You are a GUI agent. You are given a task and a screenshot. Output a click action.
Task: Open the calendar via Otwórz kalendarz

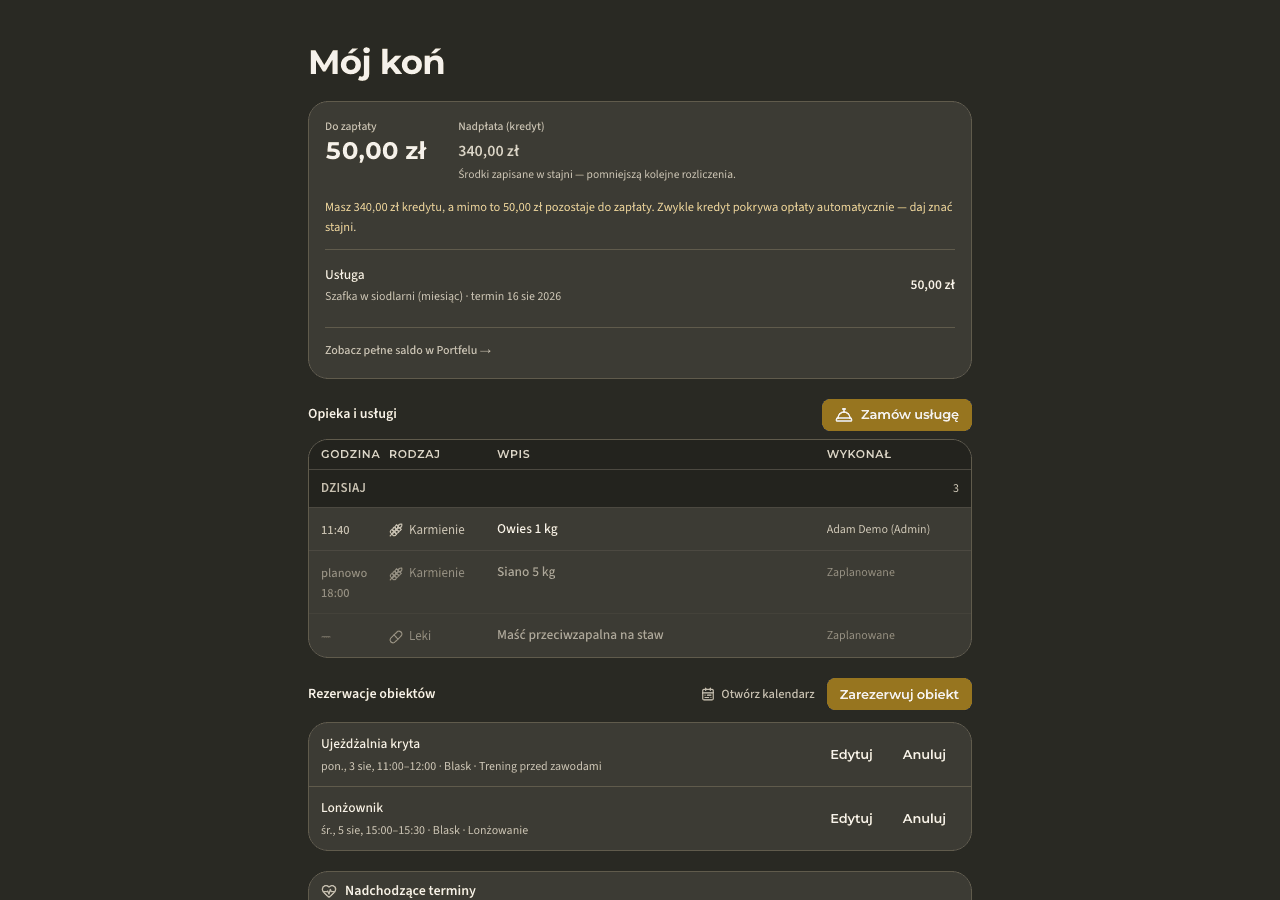(758, 694)
